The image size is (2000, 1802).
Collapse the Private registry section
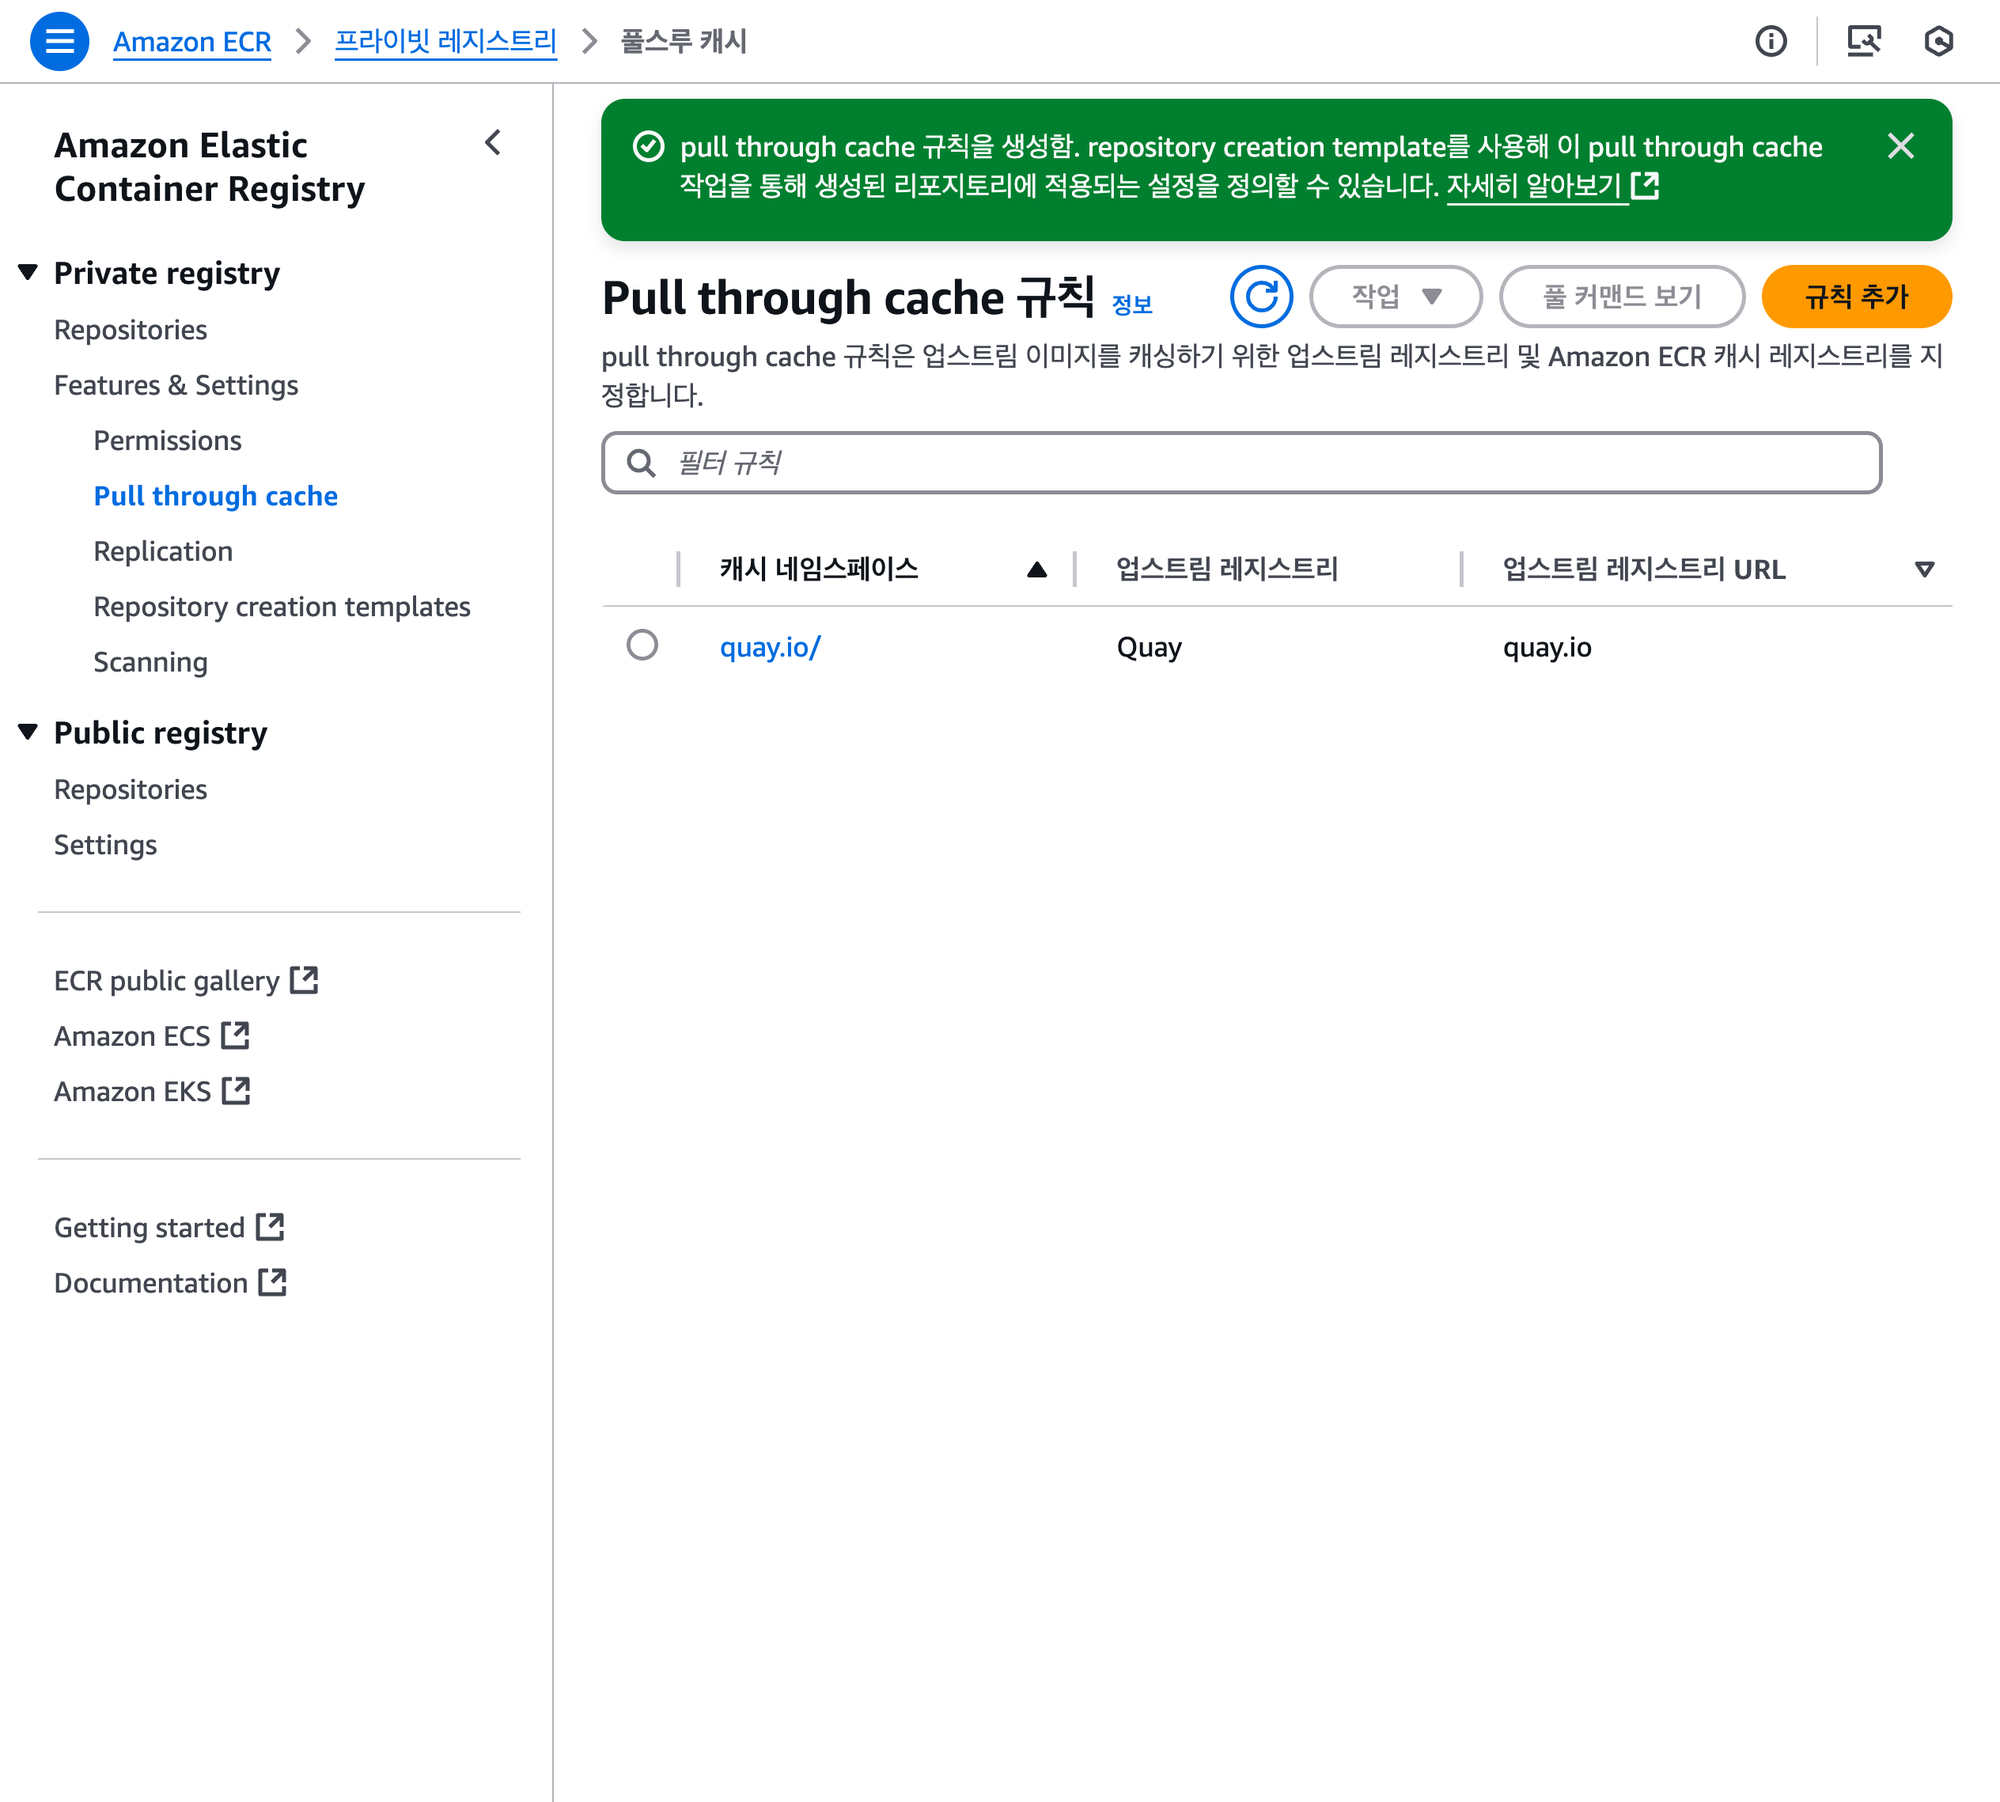[x=28, y=272]
